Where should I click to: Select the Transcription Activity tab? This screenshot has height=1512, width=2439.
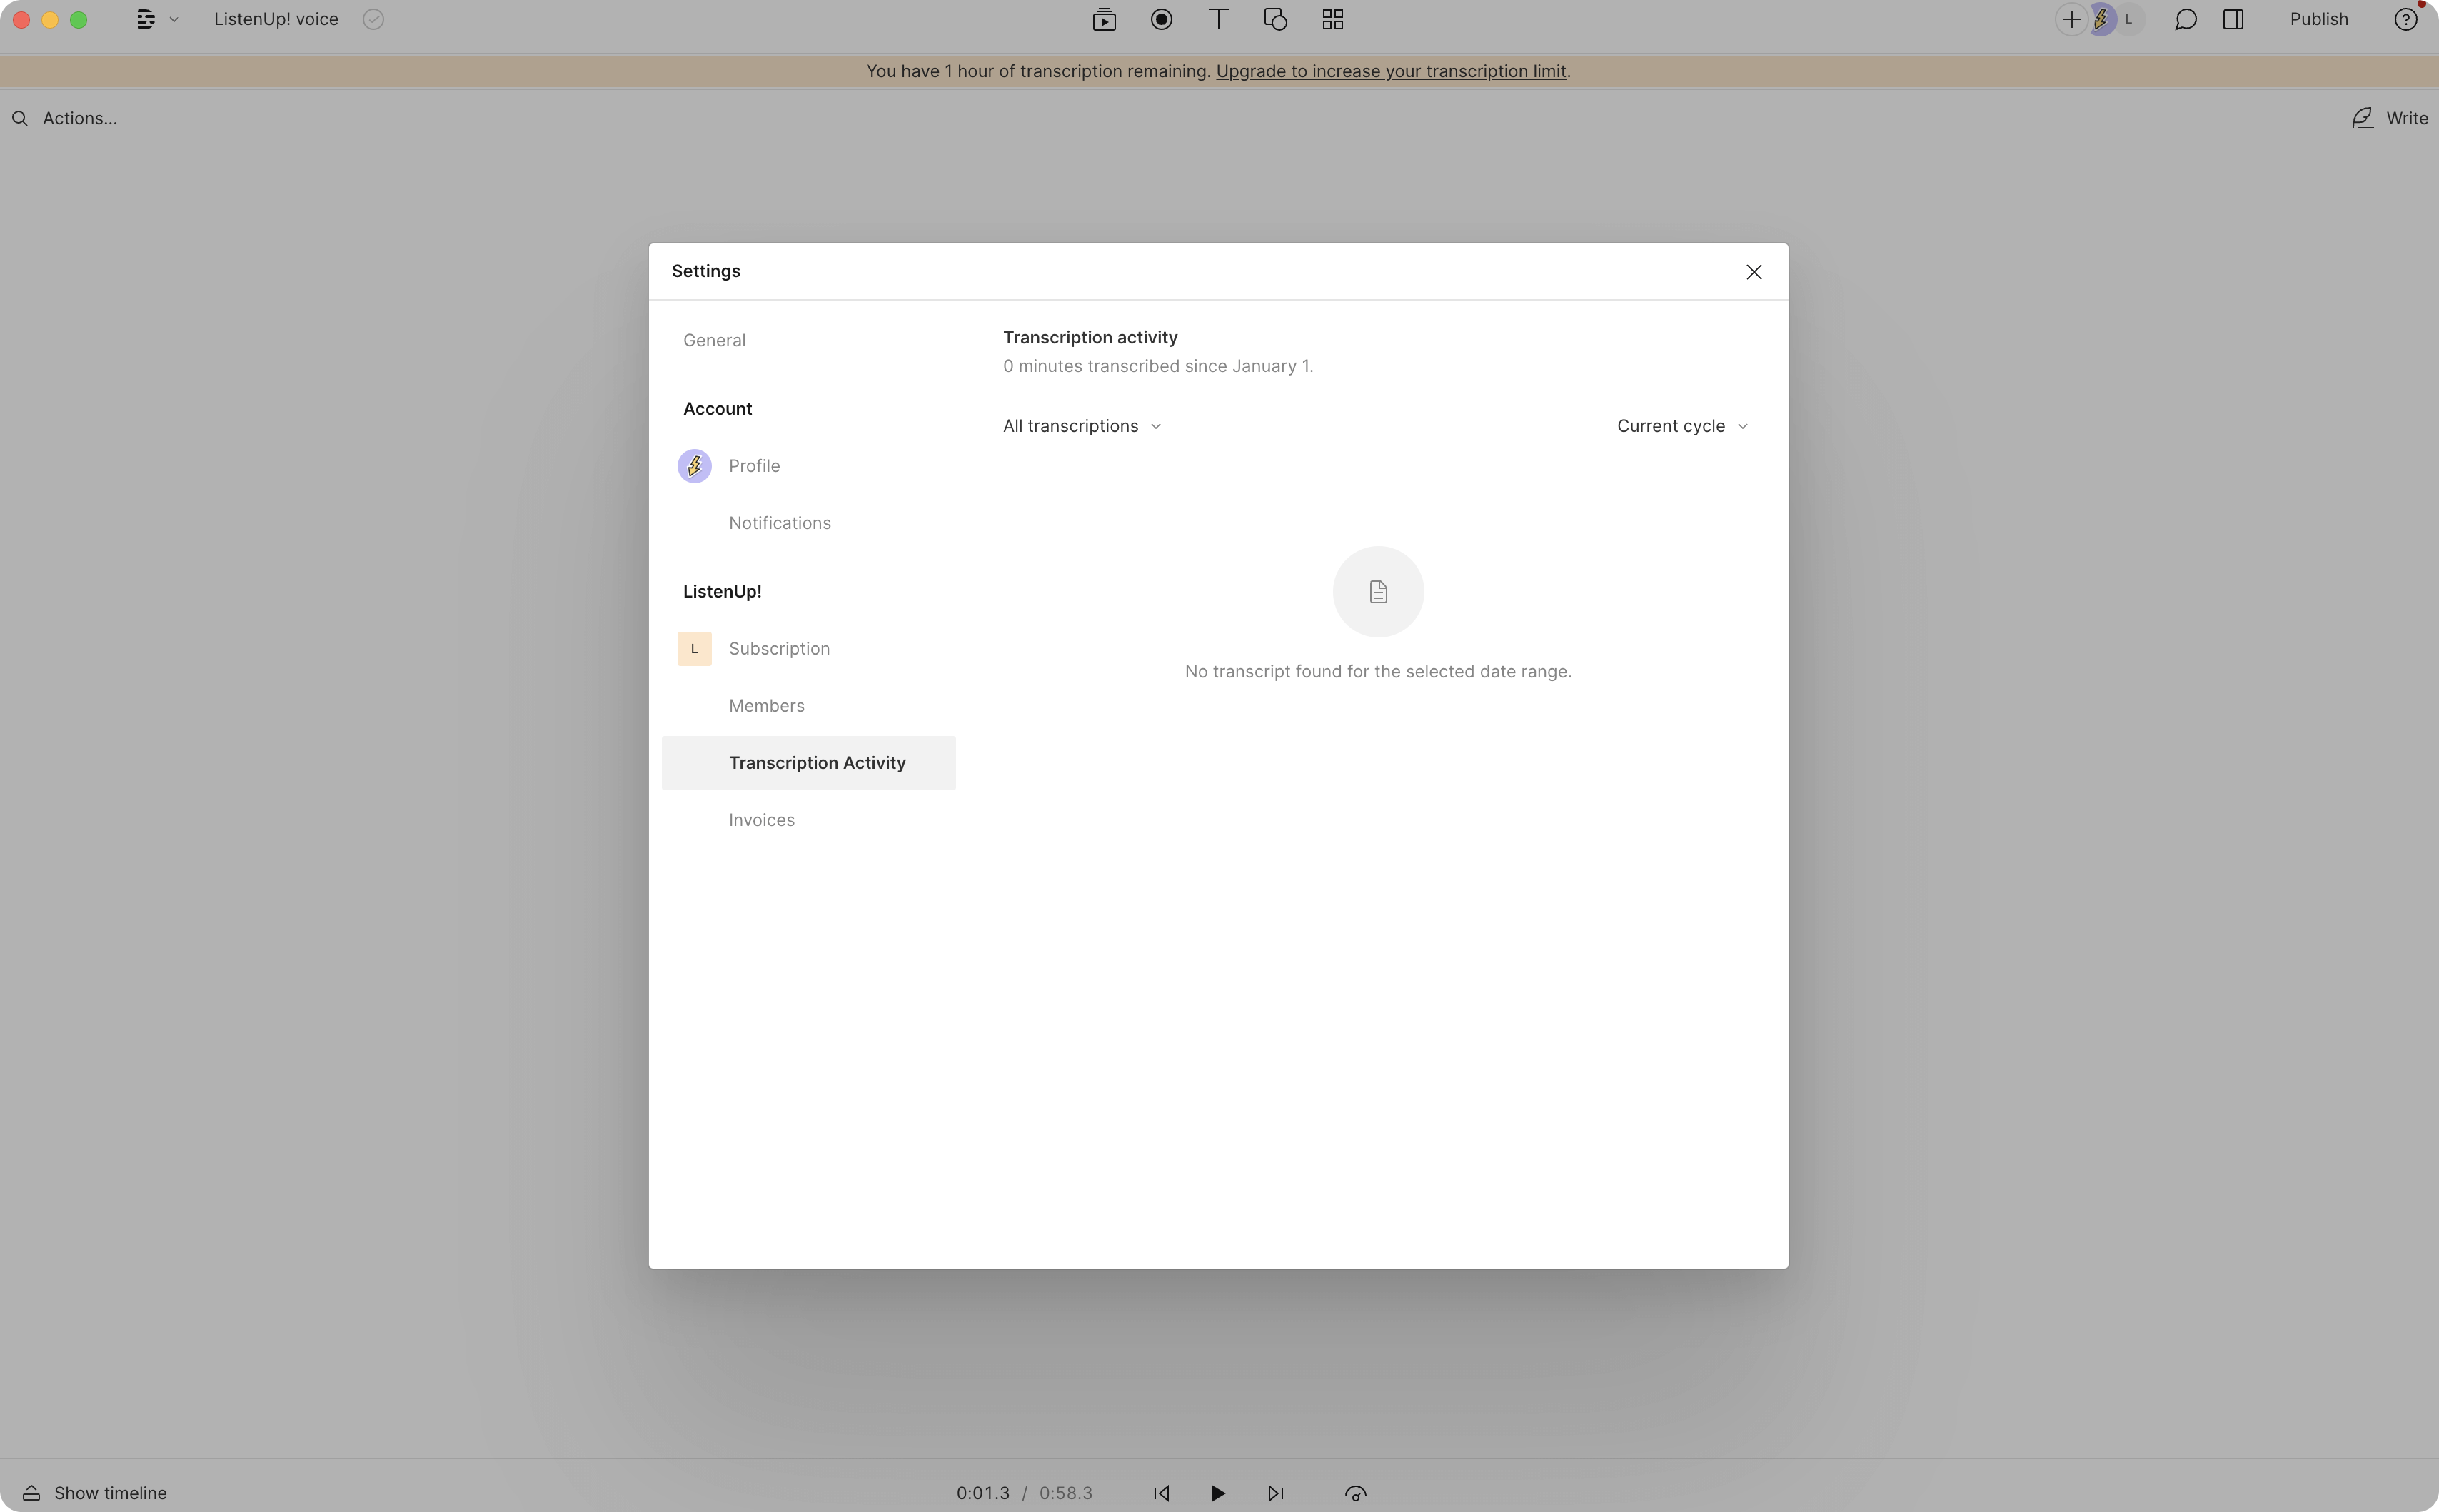(808, 763)
